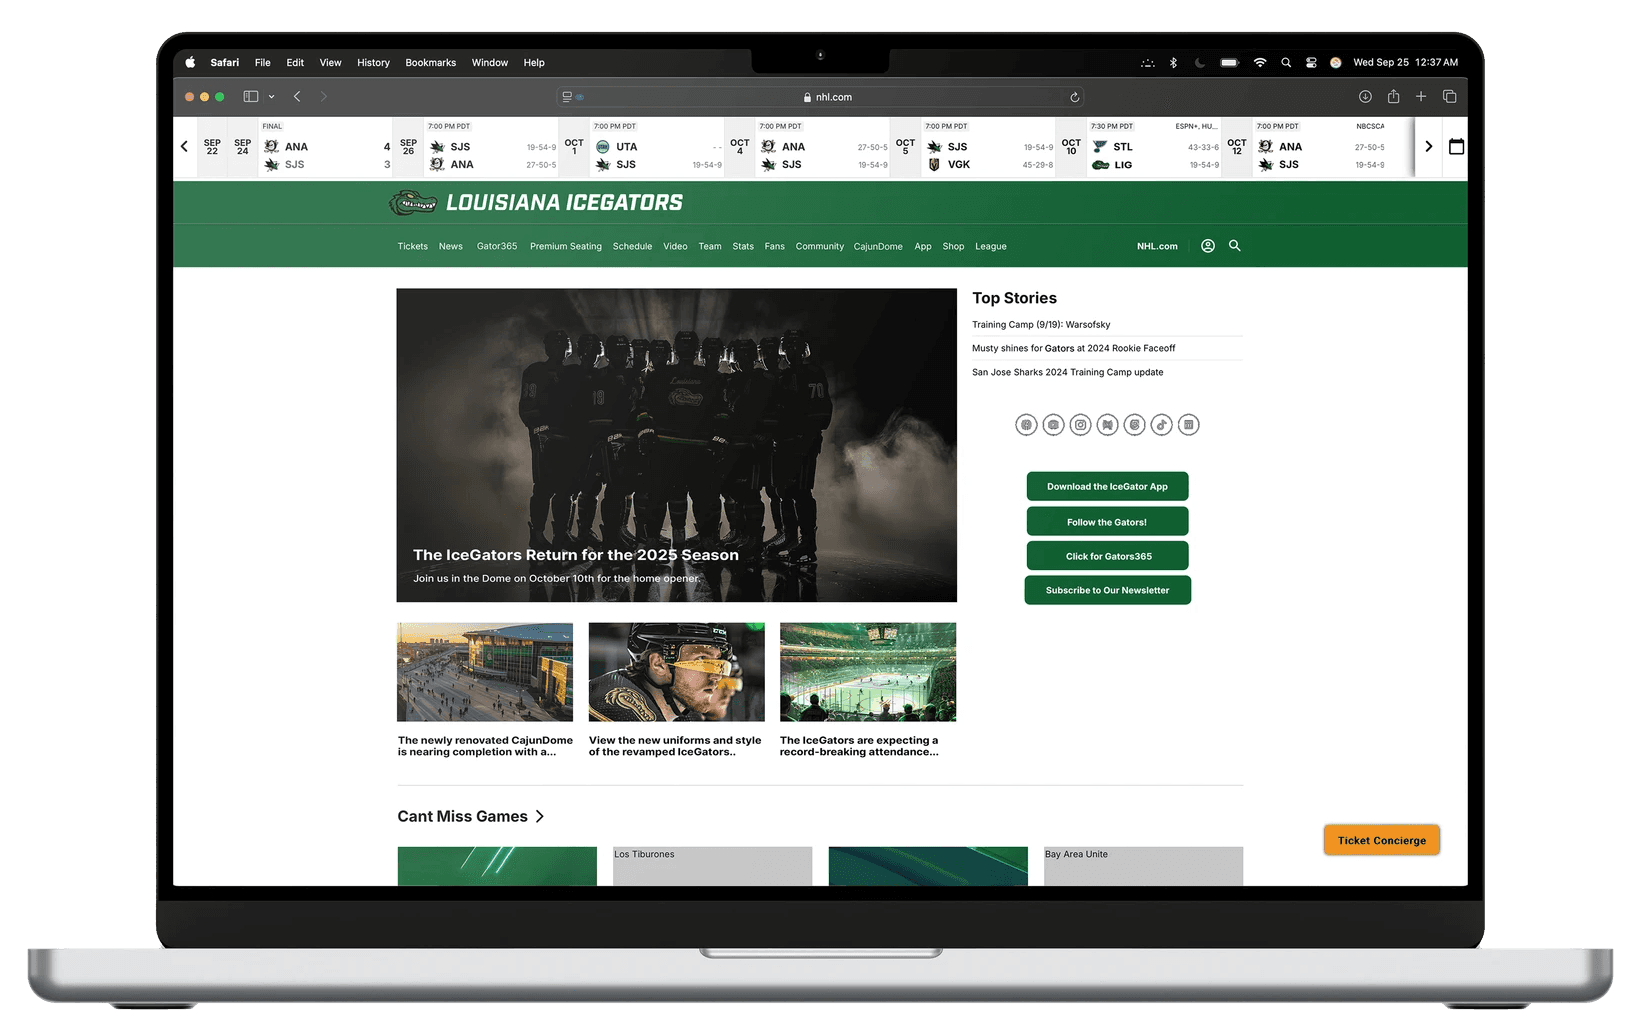This screenshot has height=1025, width=1635.
Task: Select the STL vs LIG Oct 10 game
Action: point(1154,146)
